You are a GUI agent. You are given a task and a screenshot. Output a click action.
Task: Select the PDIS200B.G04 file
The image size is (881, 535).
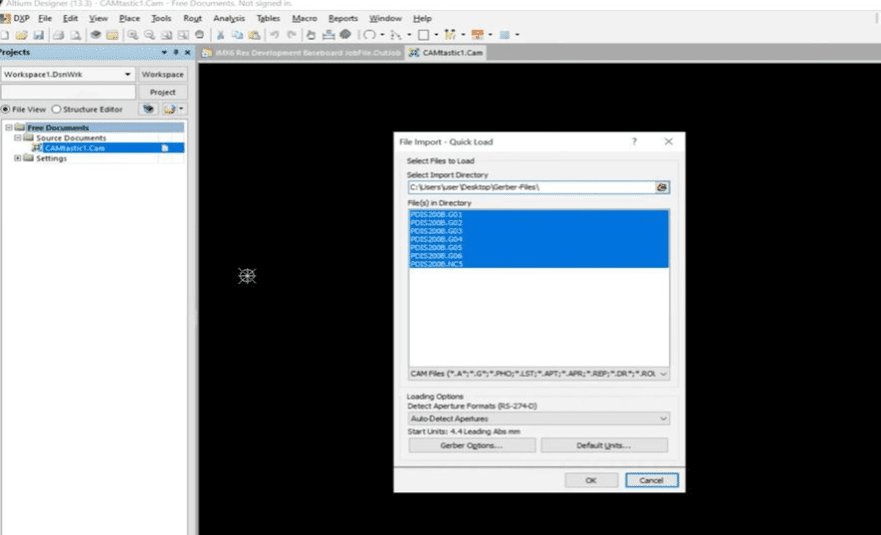pos(437,239)
